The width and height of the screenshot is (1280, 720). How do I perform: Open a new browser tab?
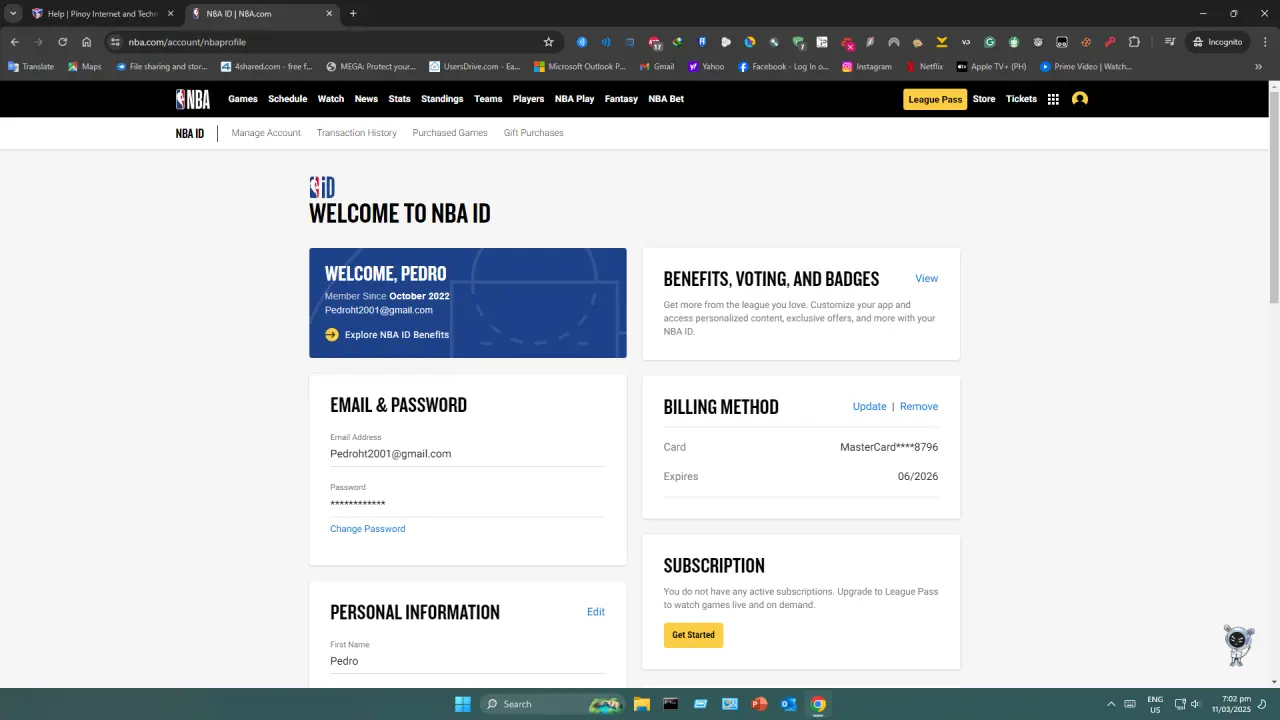click(x=353, y=14)
